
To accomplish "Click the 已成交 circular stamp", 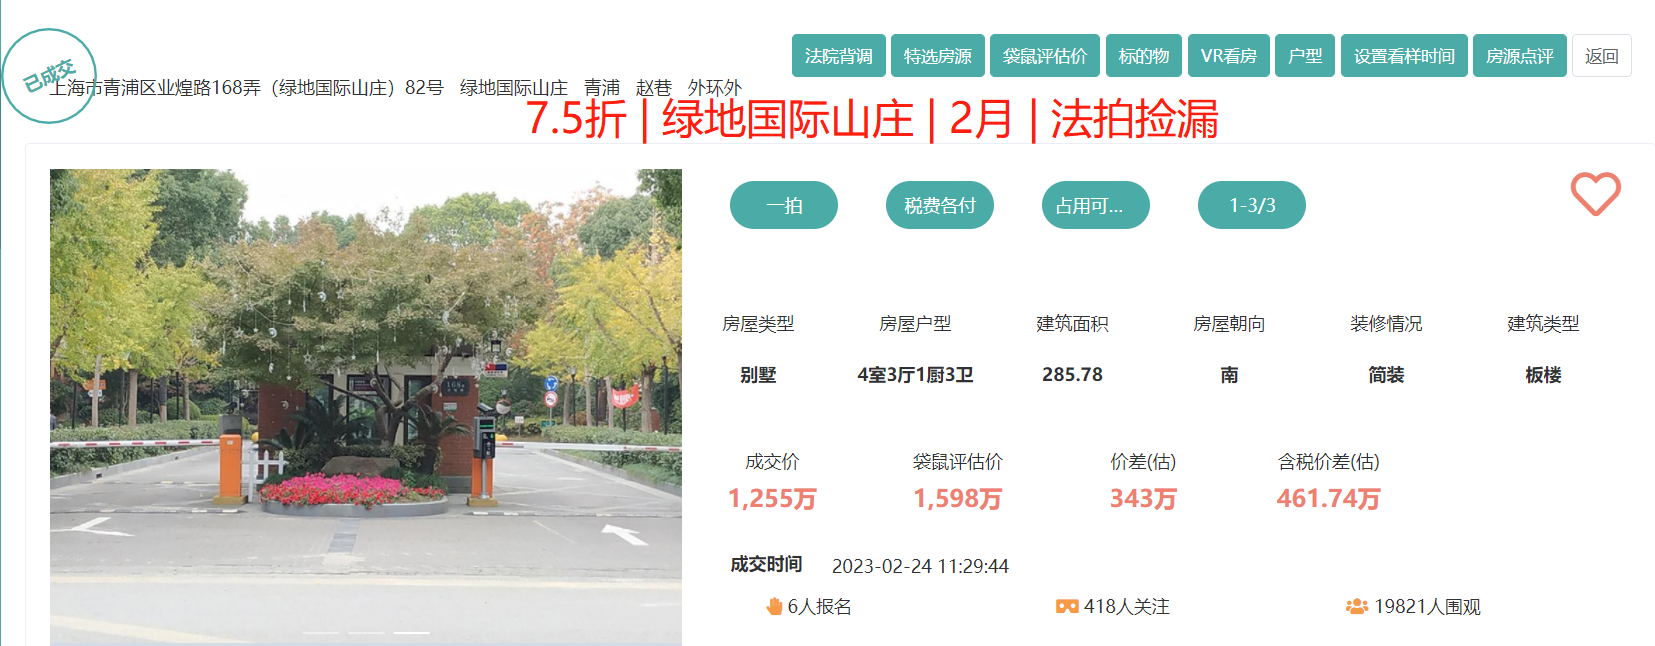I will coord(48,76).
